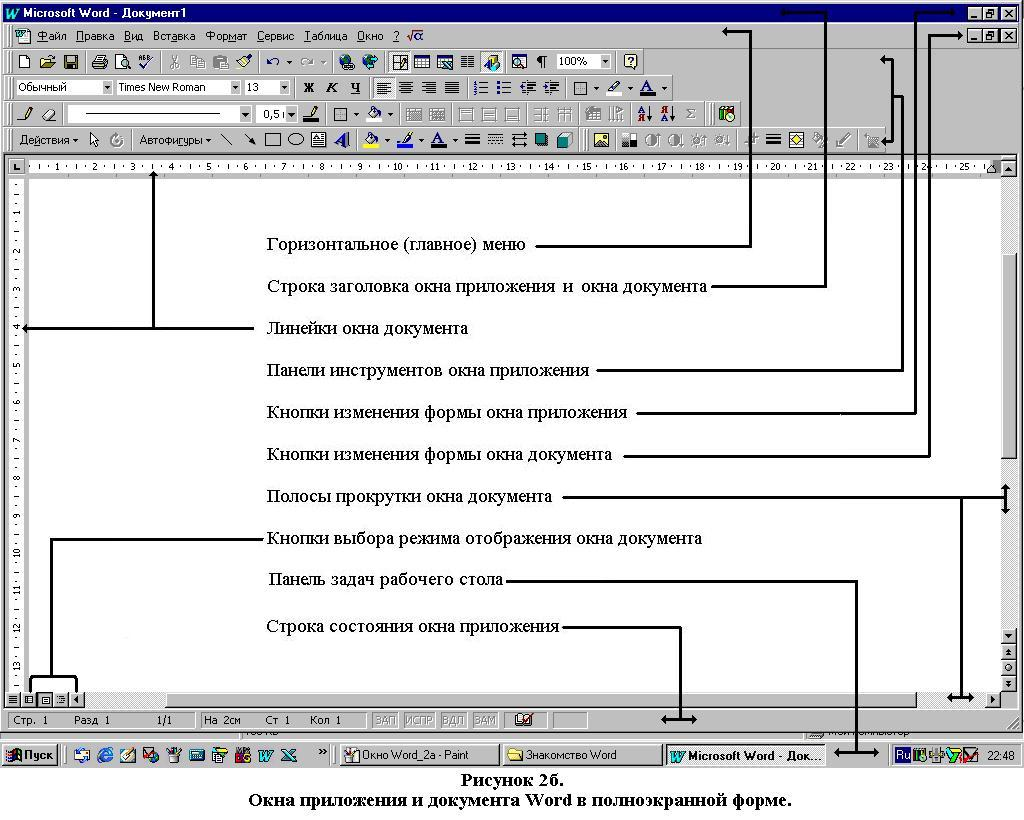Toggle Bold (Ж) formatting
This screenshot has width=1024, height=820.
point(308,87)
